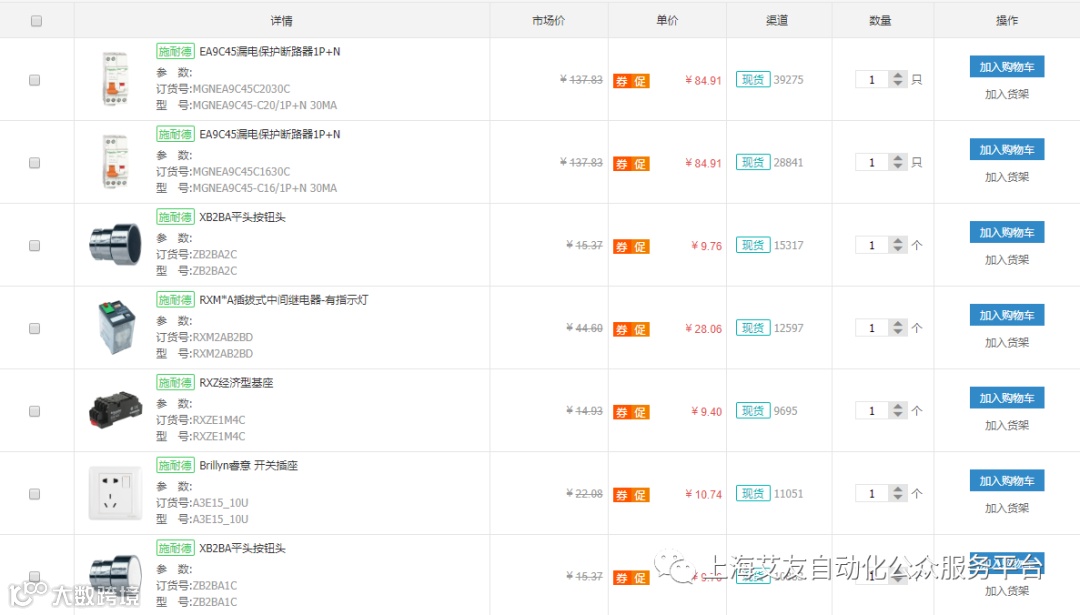Click the 单价 column header
This screenshot has height=615, width=1080.
click(x=667, y=20)
